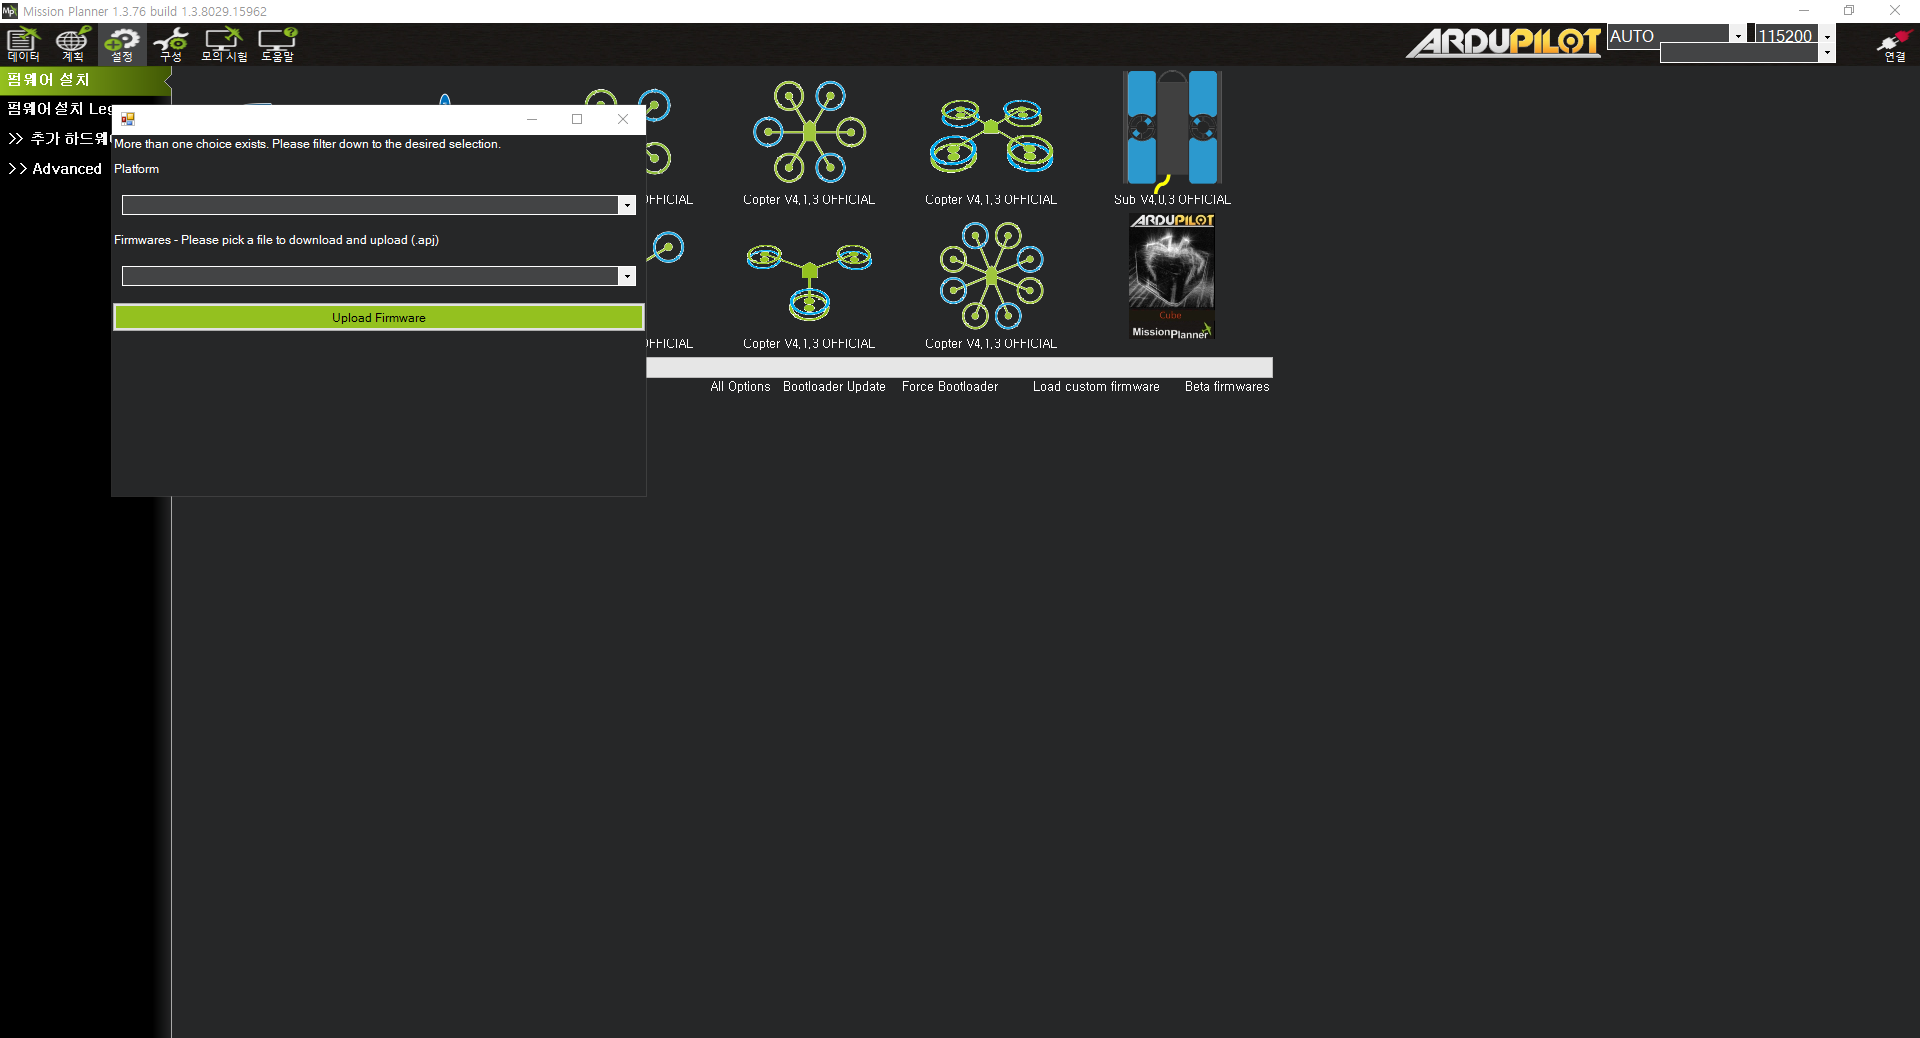1920x1038 pixels.
Task: Click the Bootloader Update link
Action: tap(834, 387)
